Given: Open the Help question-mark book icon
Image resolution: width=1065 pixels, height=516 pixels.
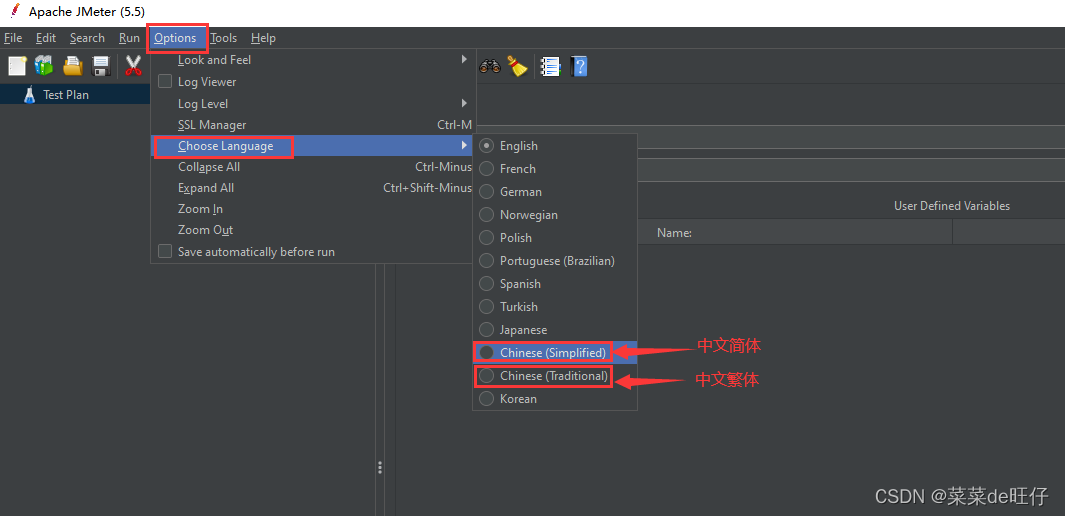Looking at the screenshot, I should (x=579, y=66).
